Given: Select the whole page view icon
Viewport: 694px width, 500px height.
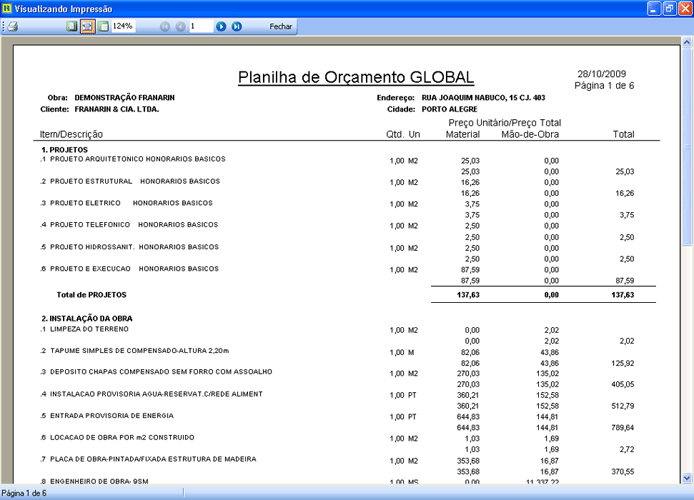Looking at the screenshot, I should pos(71,27).
